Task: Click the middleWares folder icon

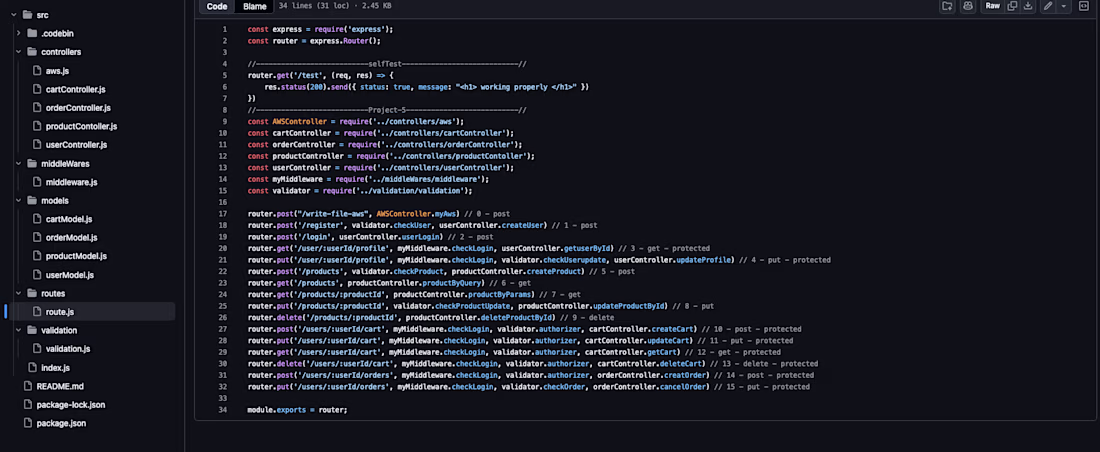Action: (32, 164)
